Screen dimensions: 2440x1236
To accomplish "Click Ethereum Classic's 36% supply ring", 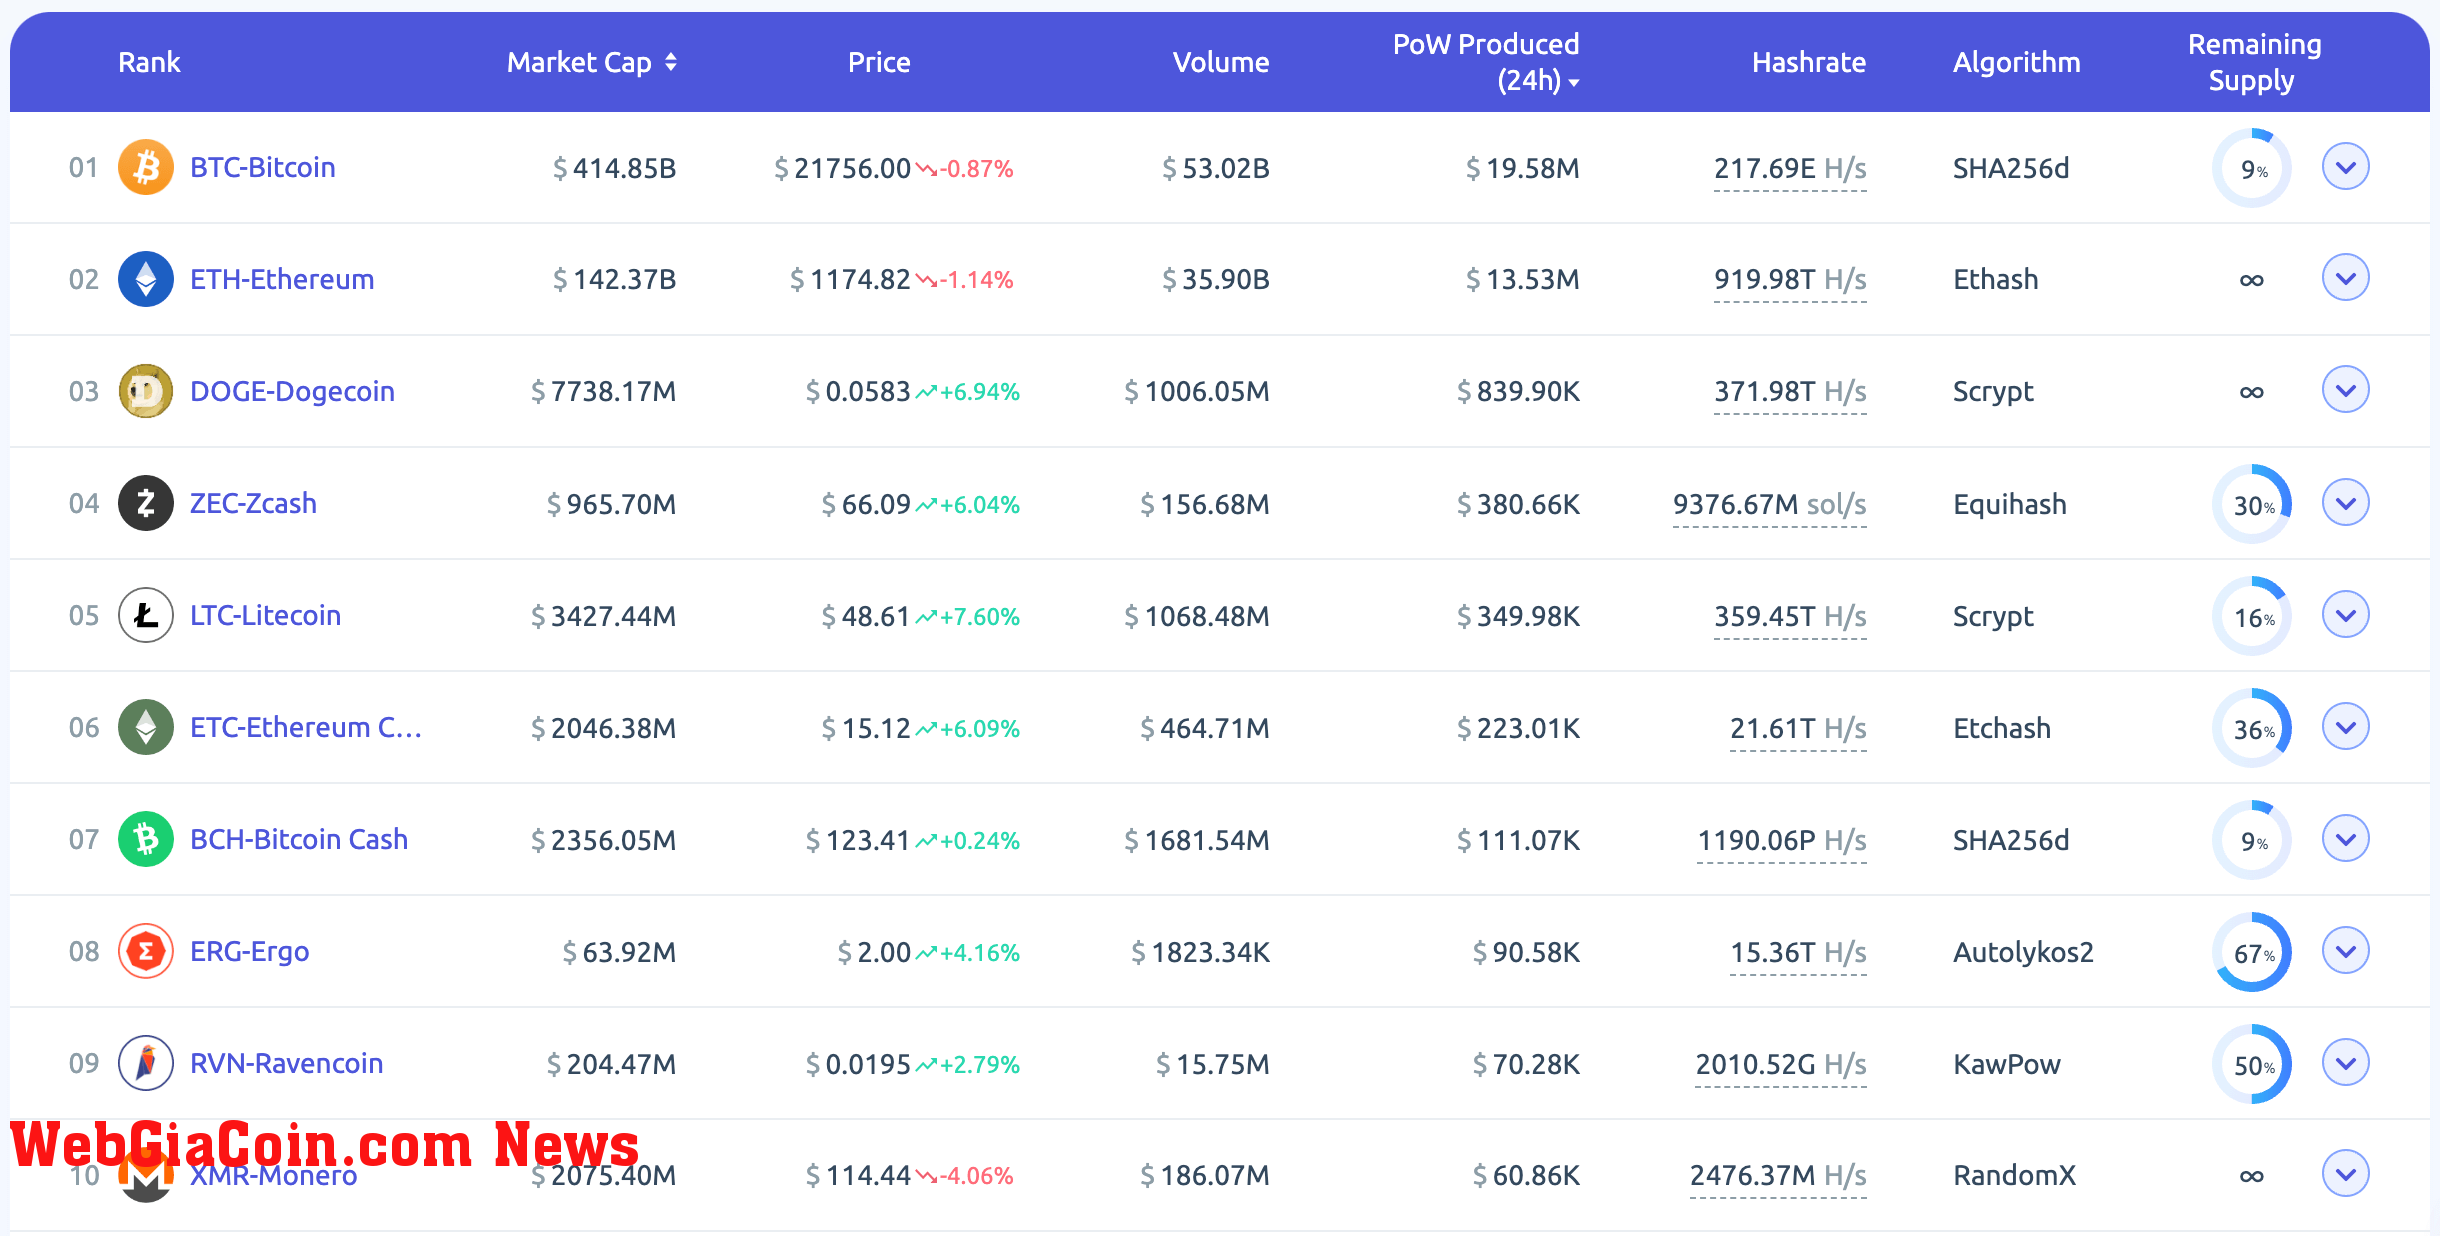I will point(2252,728).
